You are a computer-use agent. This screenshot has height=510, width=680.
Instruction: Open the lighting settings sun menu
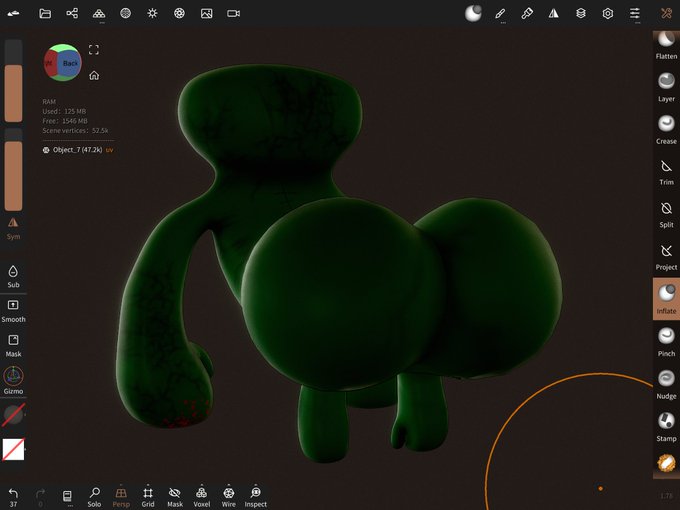(152, 13)
